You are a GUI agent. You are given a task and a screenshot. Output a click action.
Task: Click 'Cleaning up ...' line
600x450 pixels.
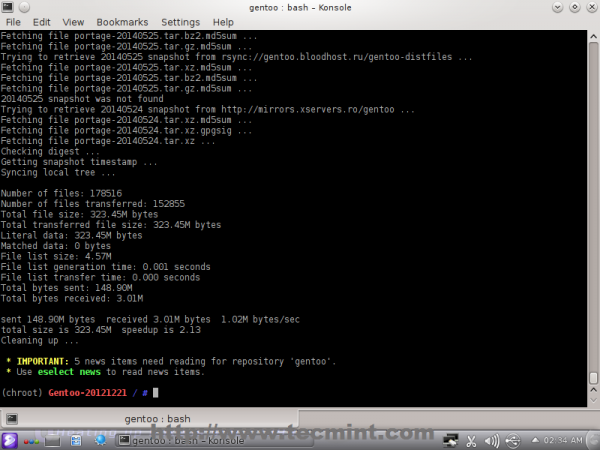(40, 341)
